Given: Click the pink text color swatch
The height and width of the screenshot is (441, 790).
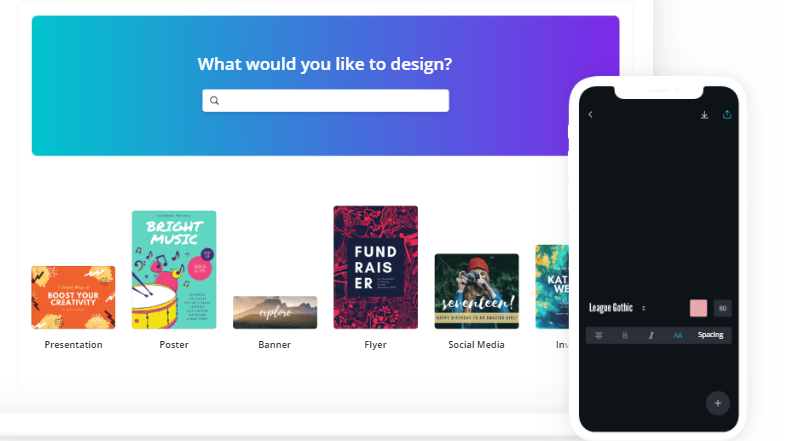Looking at the screenshot, I should [x=698, y=308].
